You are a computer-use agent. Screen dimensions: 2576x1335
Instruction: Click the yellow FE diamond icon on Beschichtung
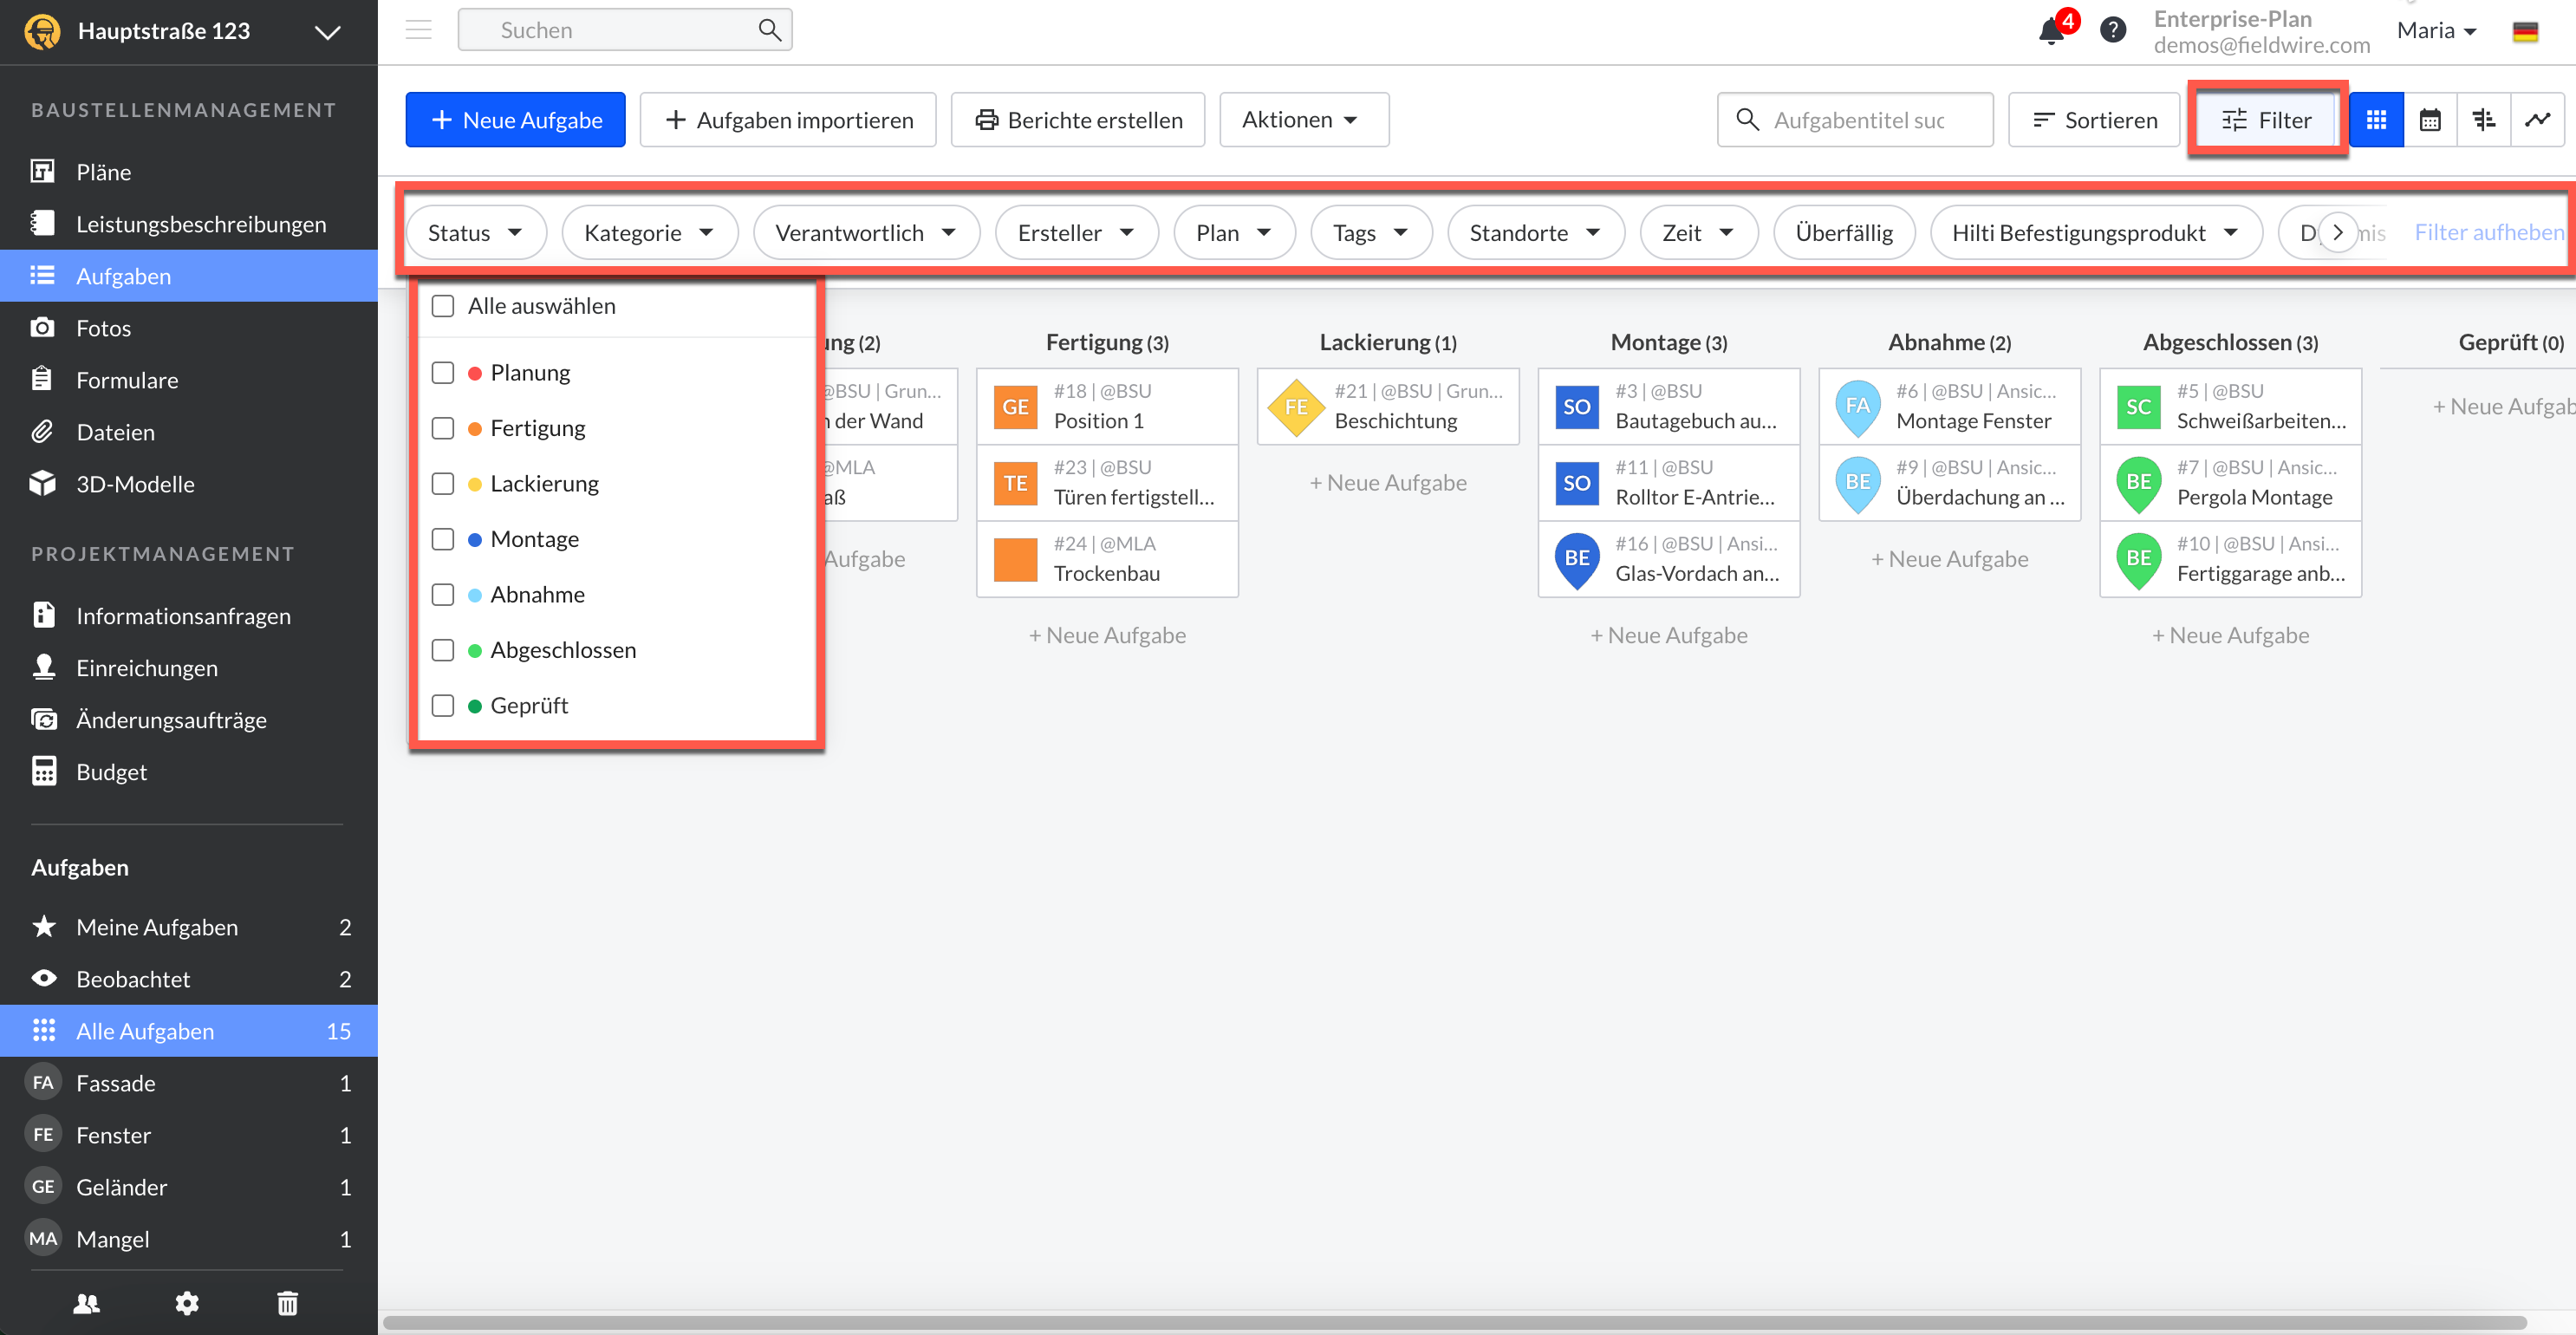1296,407
